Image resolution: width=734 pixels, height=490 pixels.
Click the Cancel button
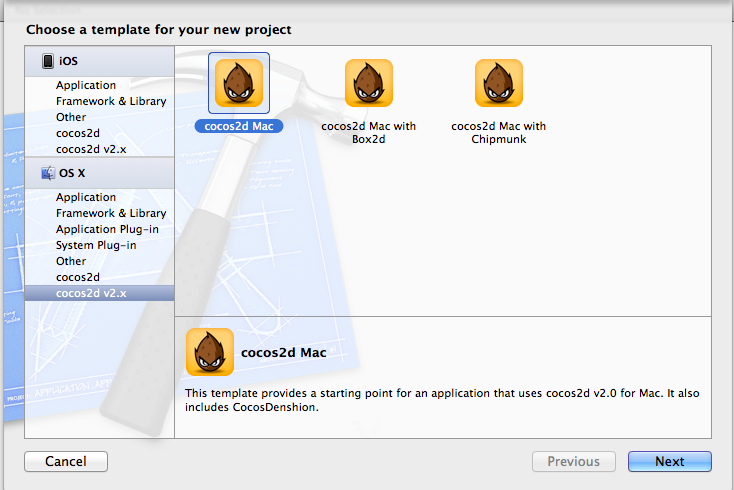[66, 461]
